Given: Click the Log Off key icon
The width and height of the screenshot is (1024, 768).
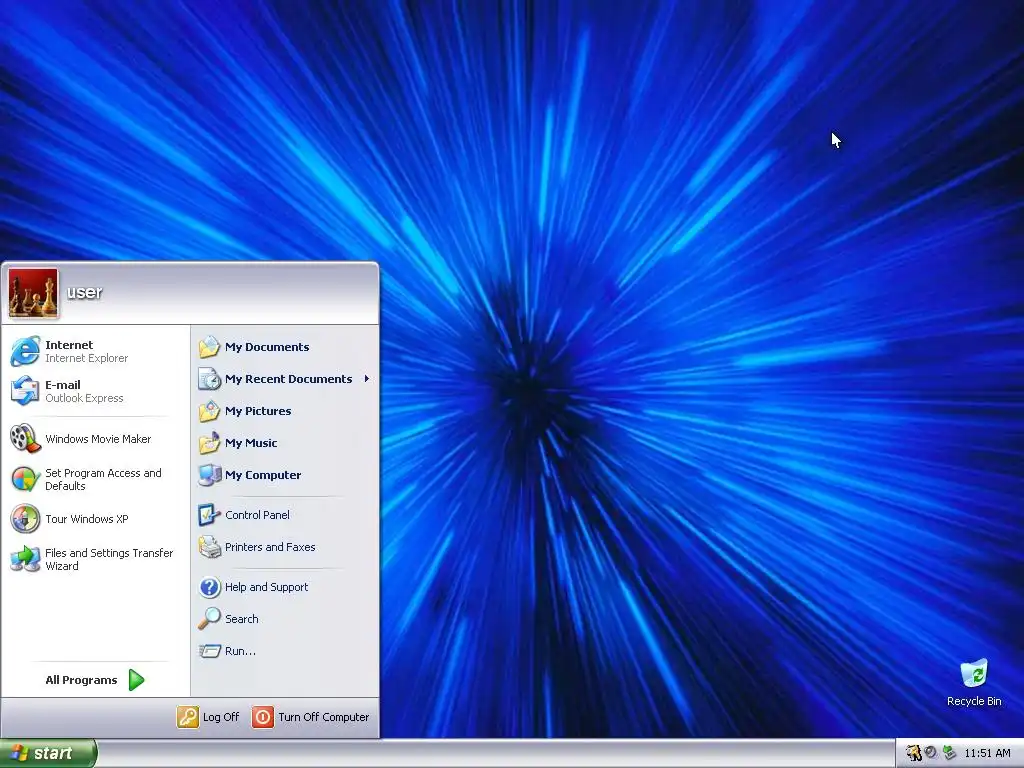Looking at the screenshot, I should click(187, 717).
